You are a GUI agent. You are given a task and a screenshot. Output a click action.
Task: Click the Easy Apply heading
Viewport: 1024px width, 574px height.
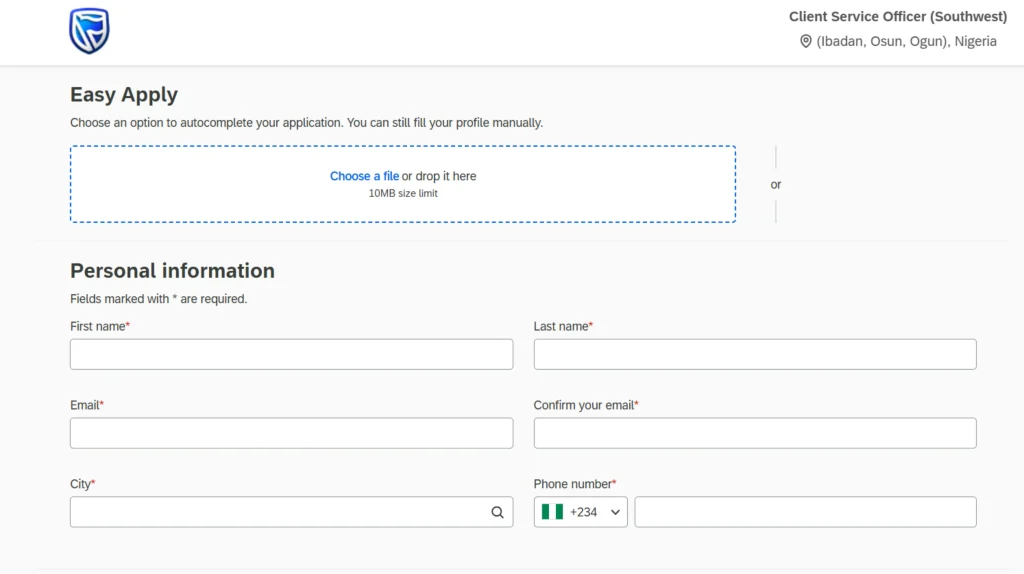pyautogui.click(x=124, y=95)
